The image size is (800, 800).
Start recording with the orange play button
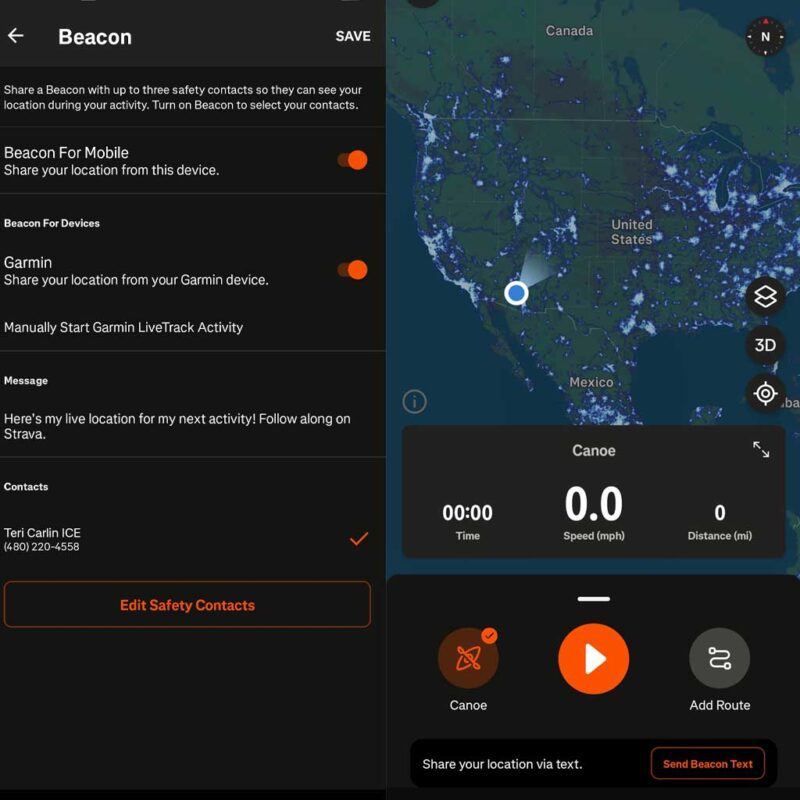pos(593,659)
